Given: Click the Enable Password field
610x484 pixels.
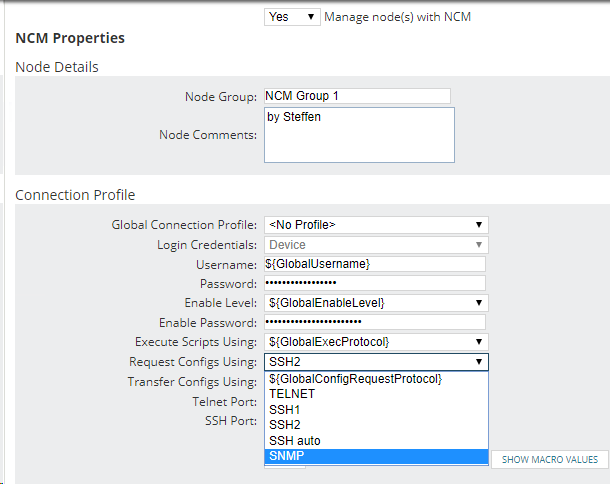Looking at the screenshot, I should pos(375,322).
